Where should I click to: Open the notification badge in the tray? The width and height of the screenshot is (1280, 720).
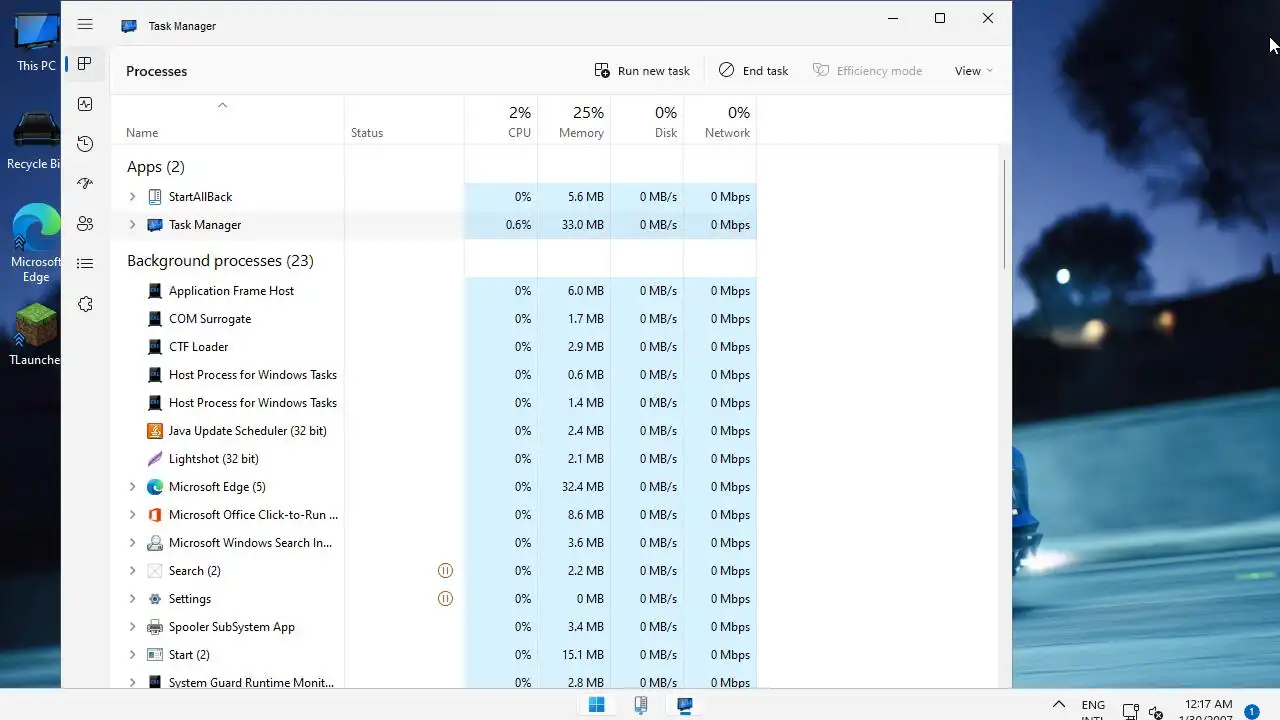[x=1252, y=712]
